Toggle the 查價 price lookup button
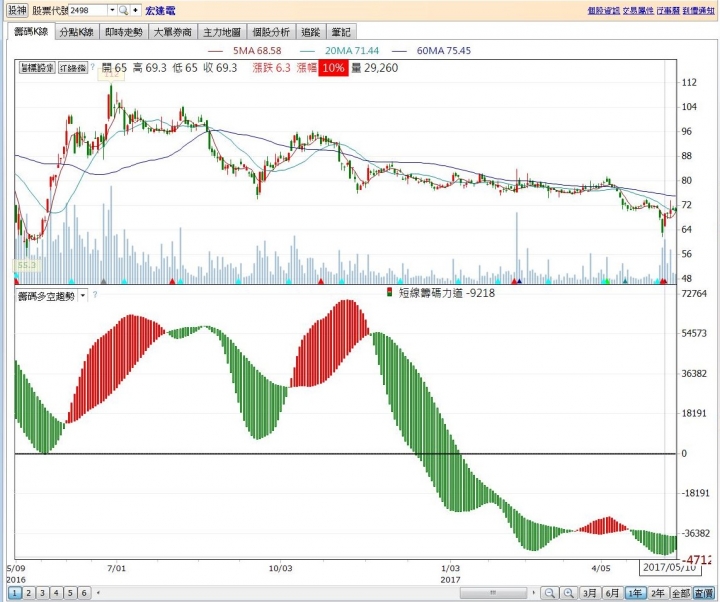Viewport: 720px width, 602px height. pyautogui.click(x=703, y=593)
